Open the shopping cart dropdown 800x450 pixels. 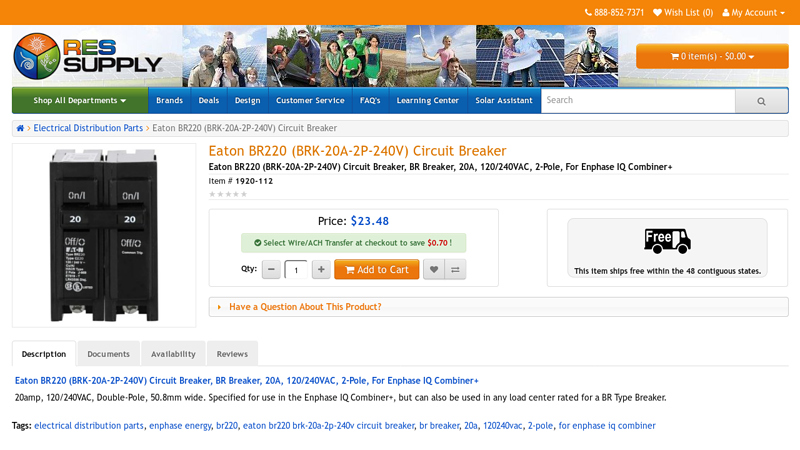(712, 57)
